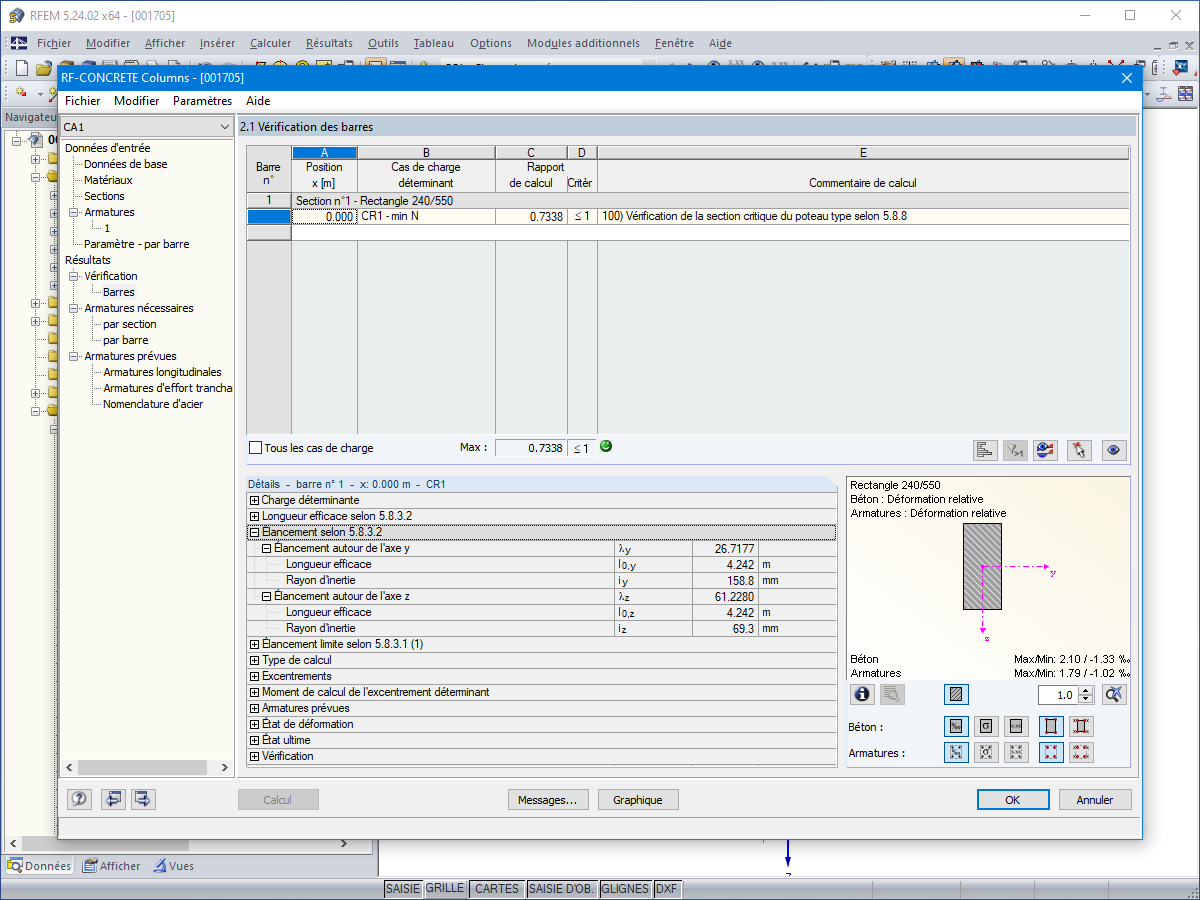This screenshot has height=900, width=1200.
Task: Toggle SAISIE D'OB. status bar button
Action: (x=562, y=888)
